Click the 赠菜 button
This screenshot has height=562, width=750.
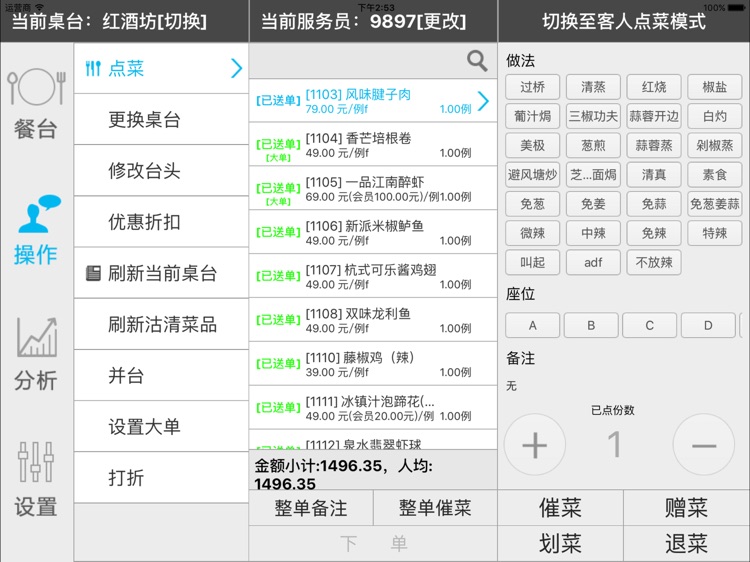click(686, 508)
